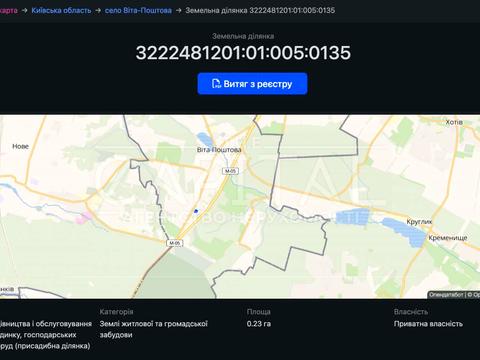480x360 pixels.
Task: Select the 0.23 га area value
Action: [x=259, y=324]
